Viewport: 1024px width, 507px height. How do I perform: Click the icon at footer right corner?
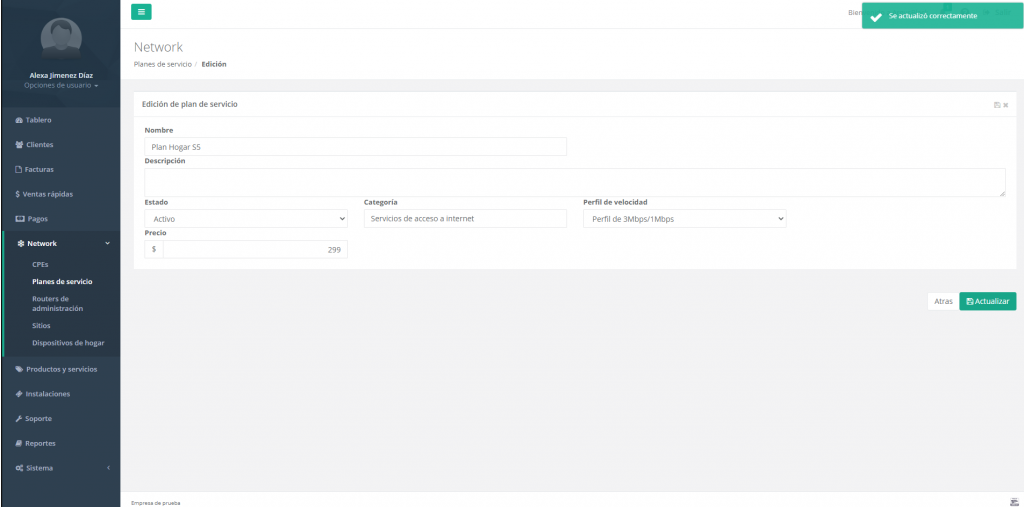click(1014, 502)
